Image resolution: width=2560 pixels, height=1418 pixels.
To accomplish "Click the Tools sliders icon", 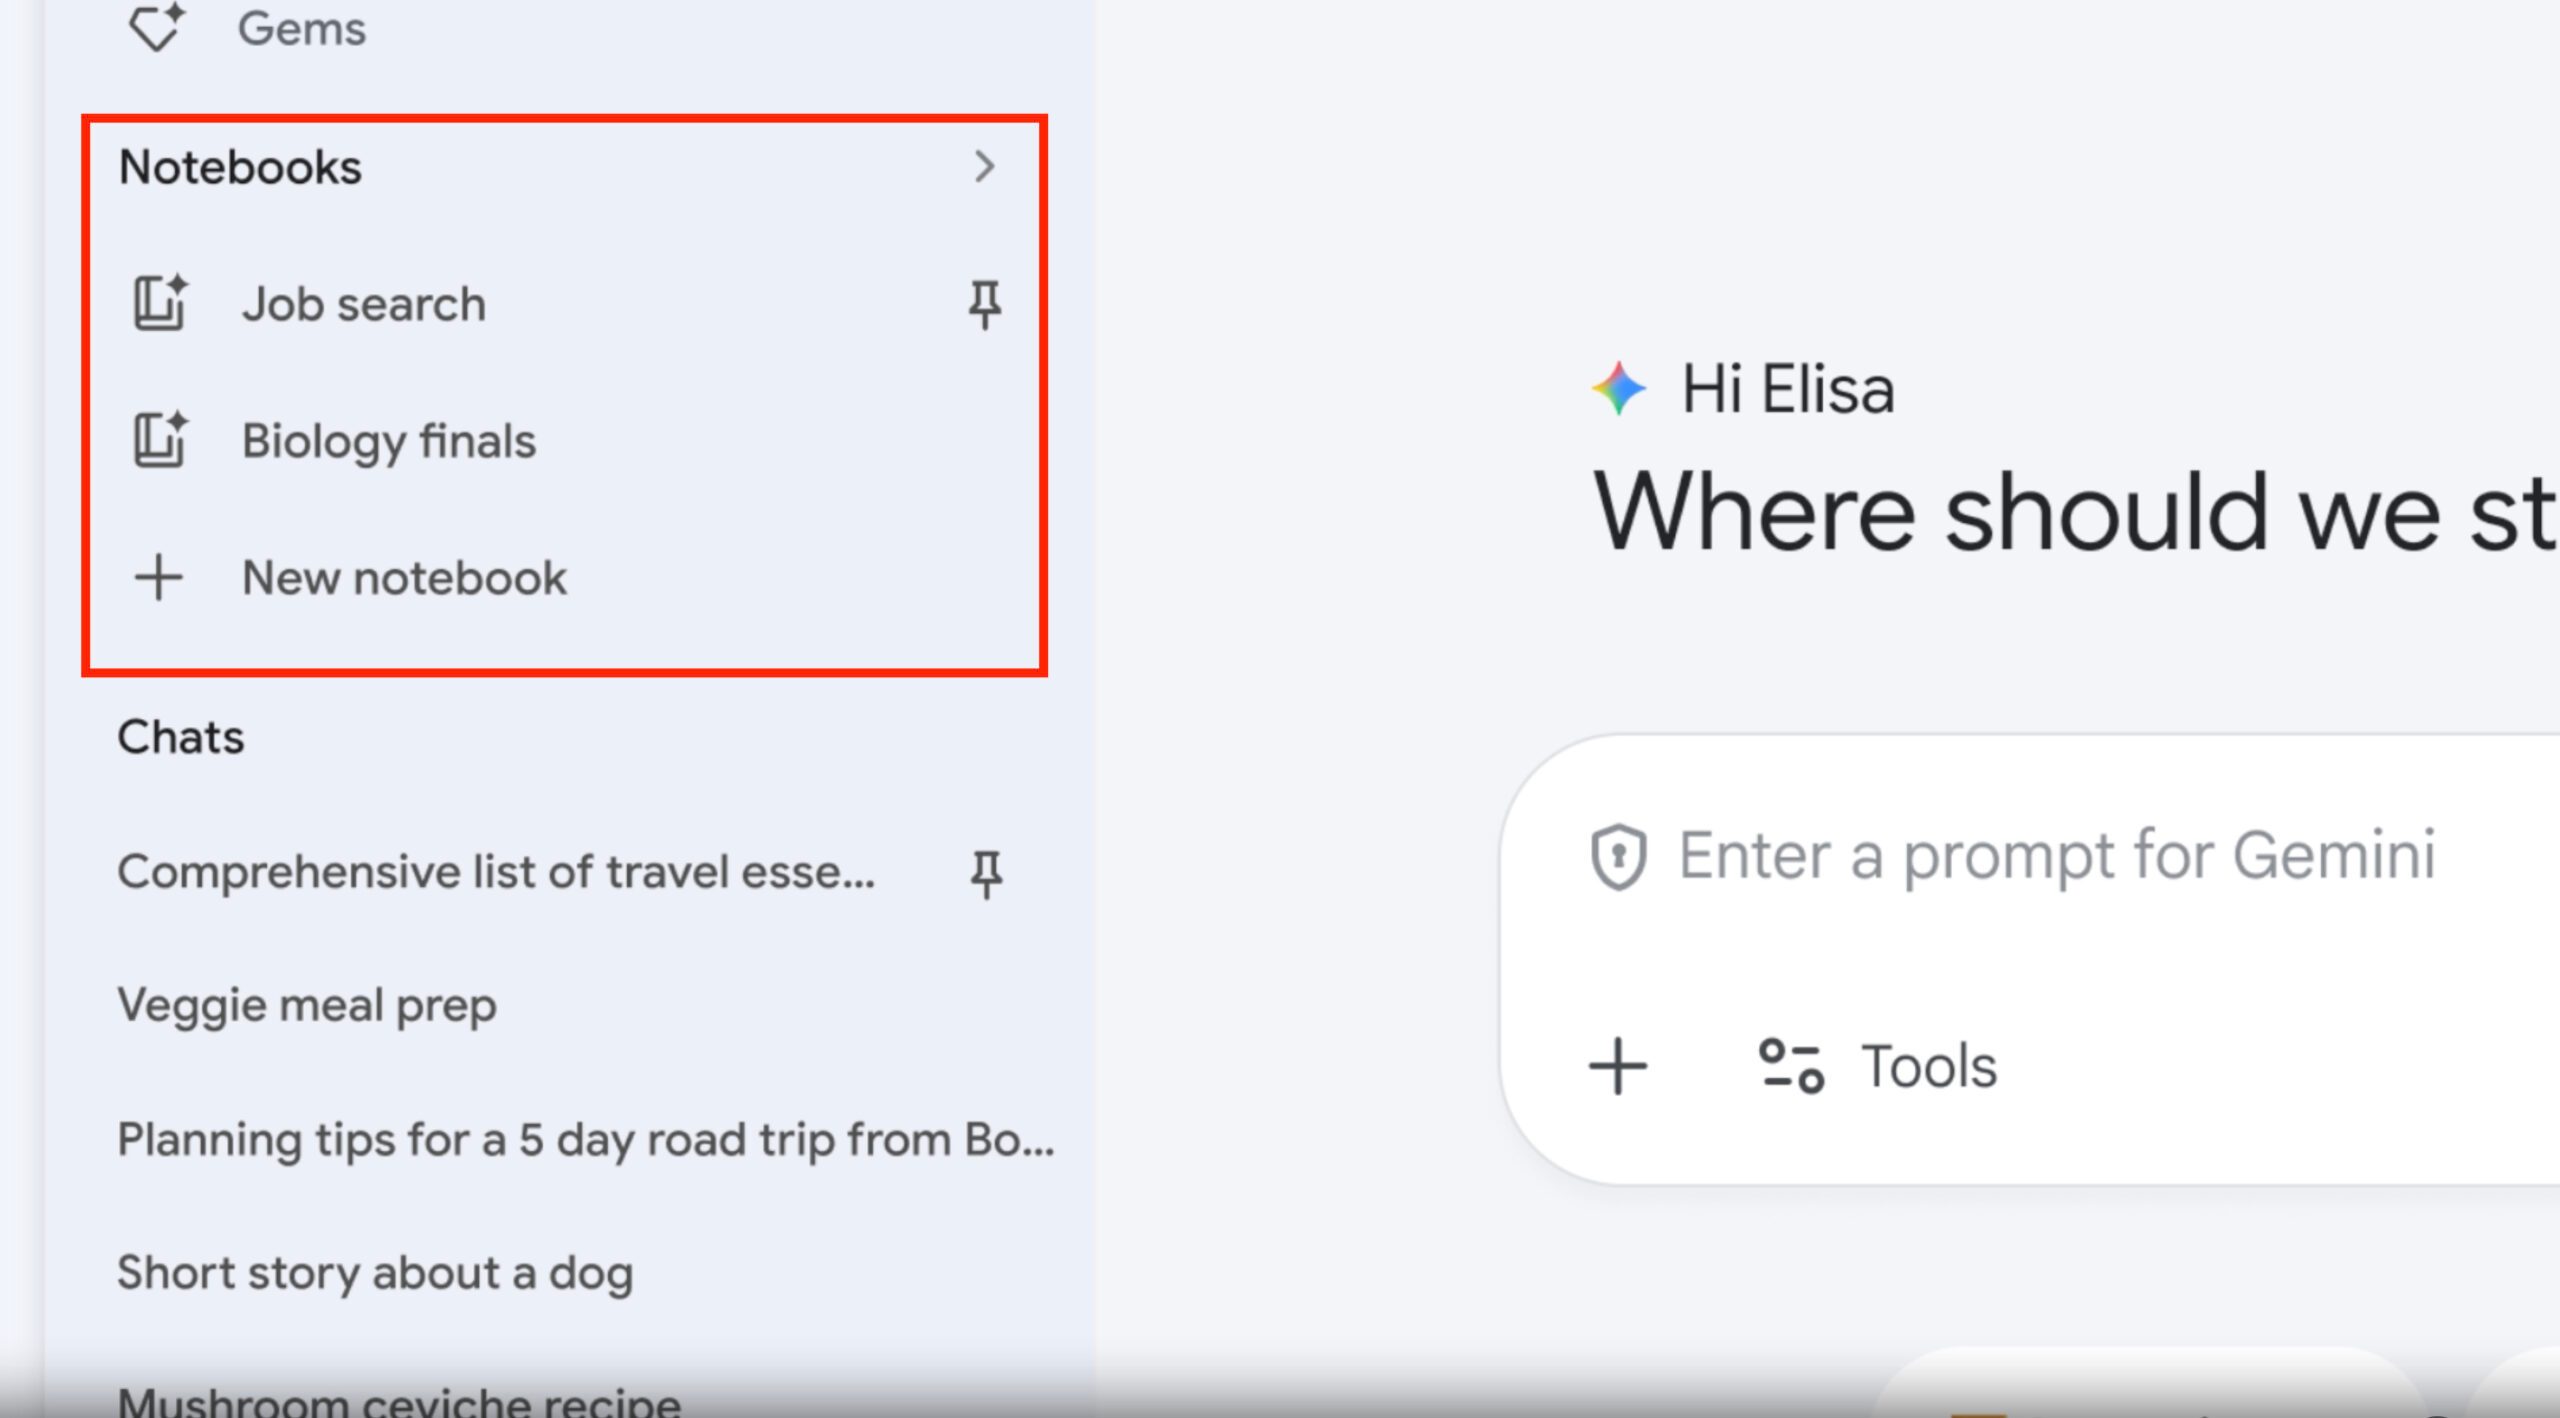I will pos(1791,1066).
